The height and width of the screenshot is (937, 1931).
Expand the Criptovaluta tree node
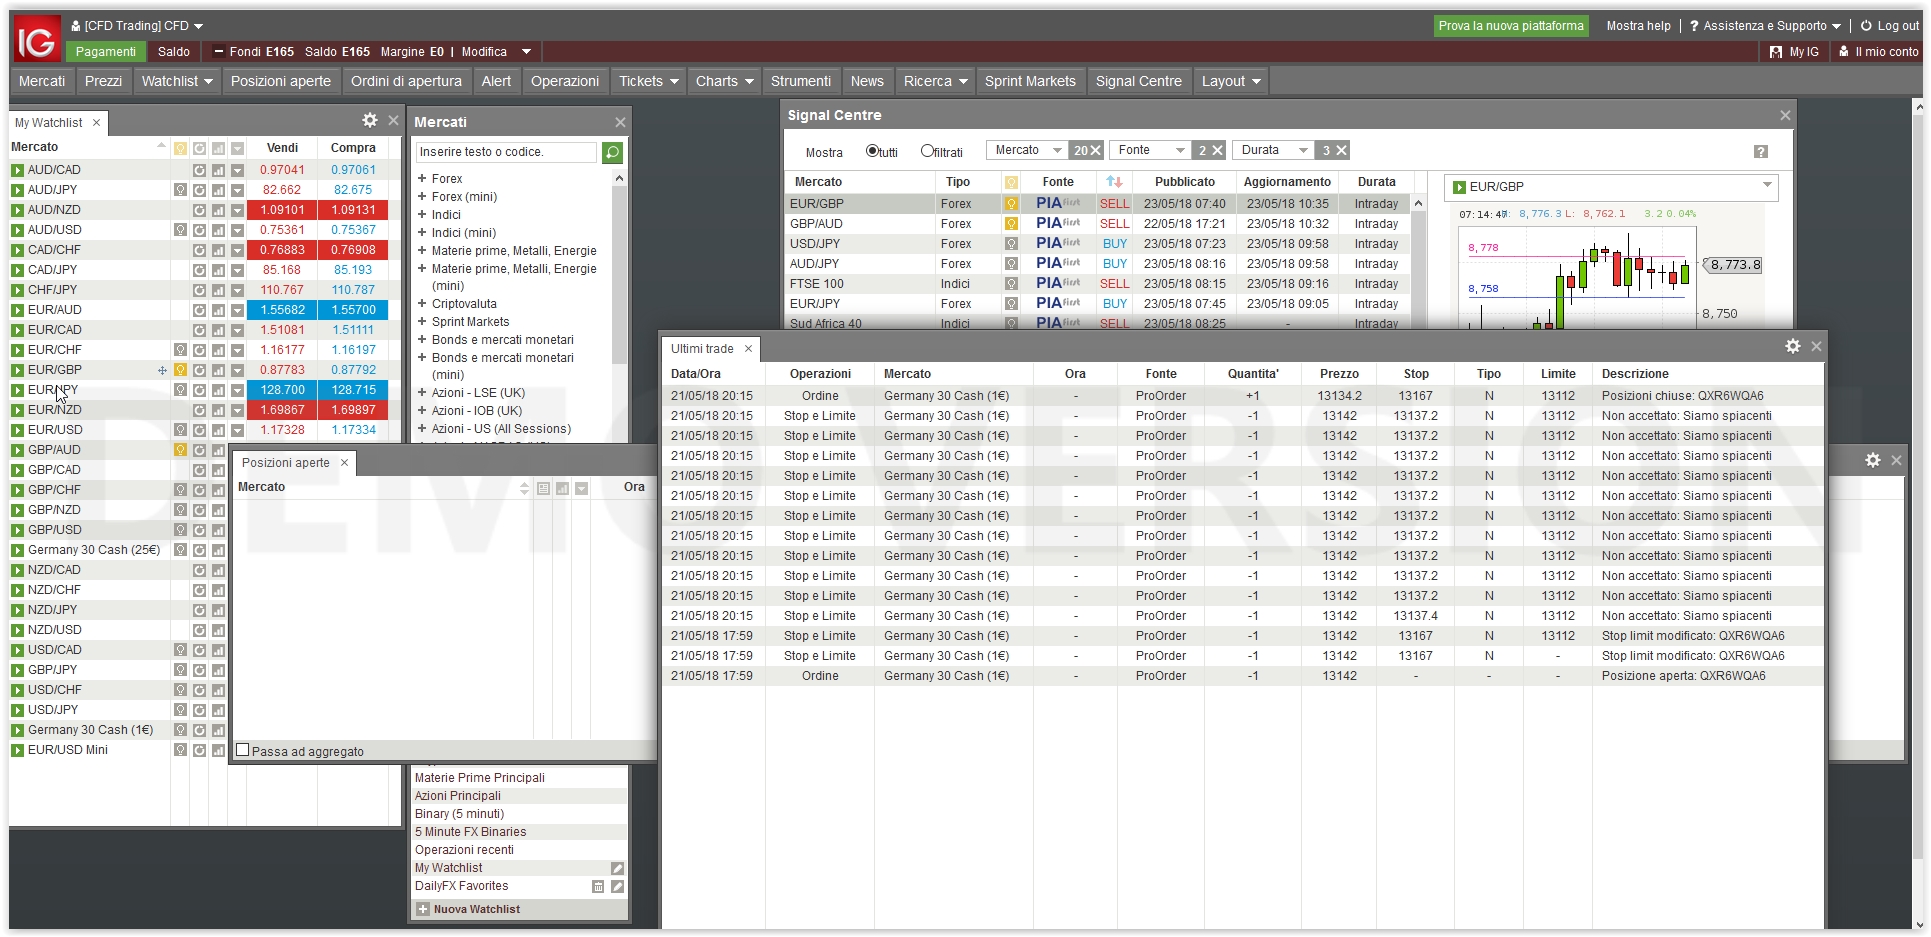422,303
